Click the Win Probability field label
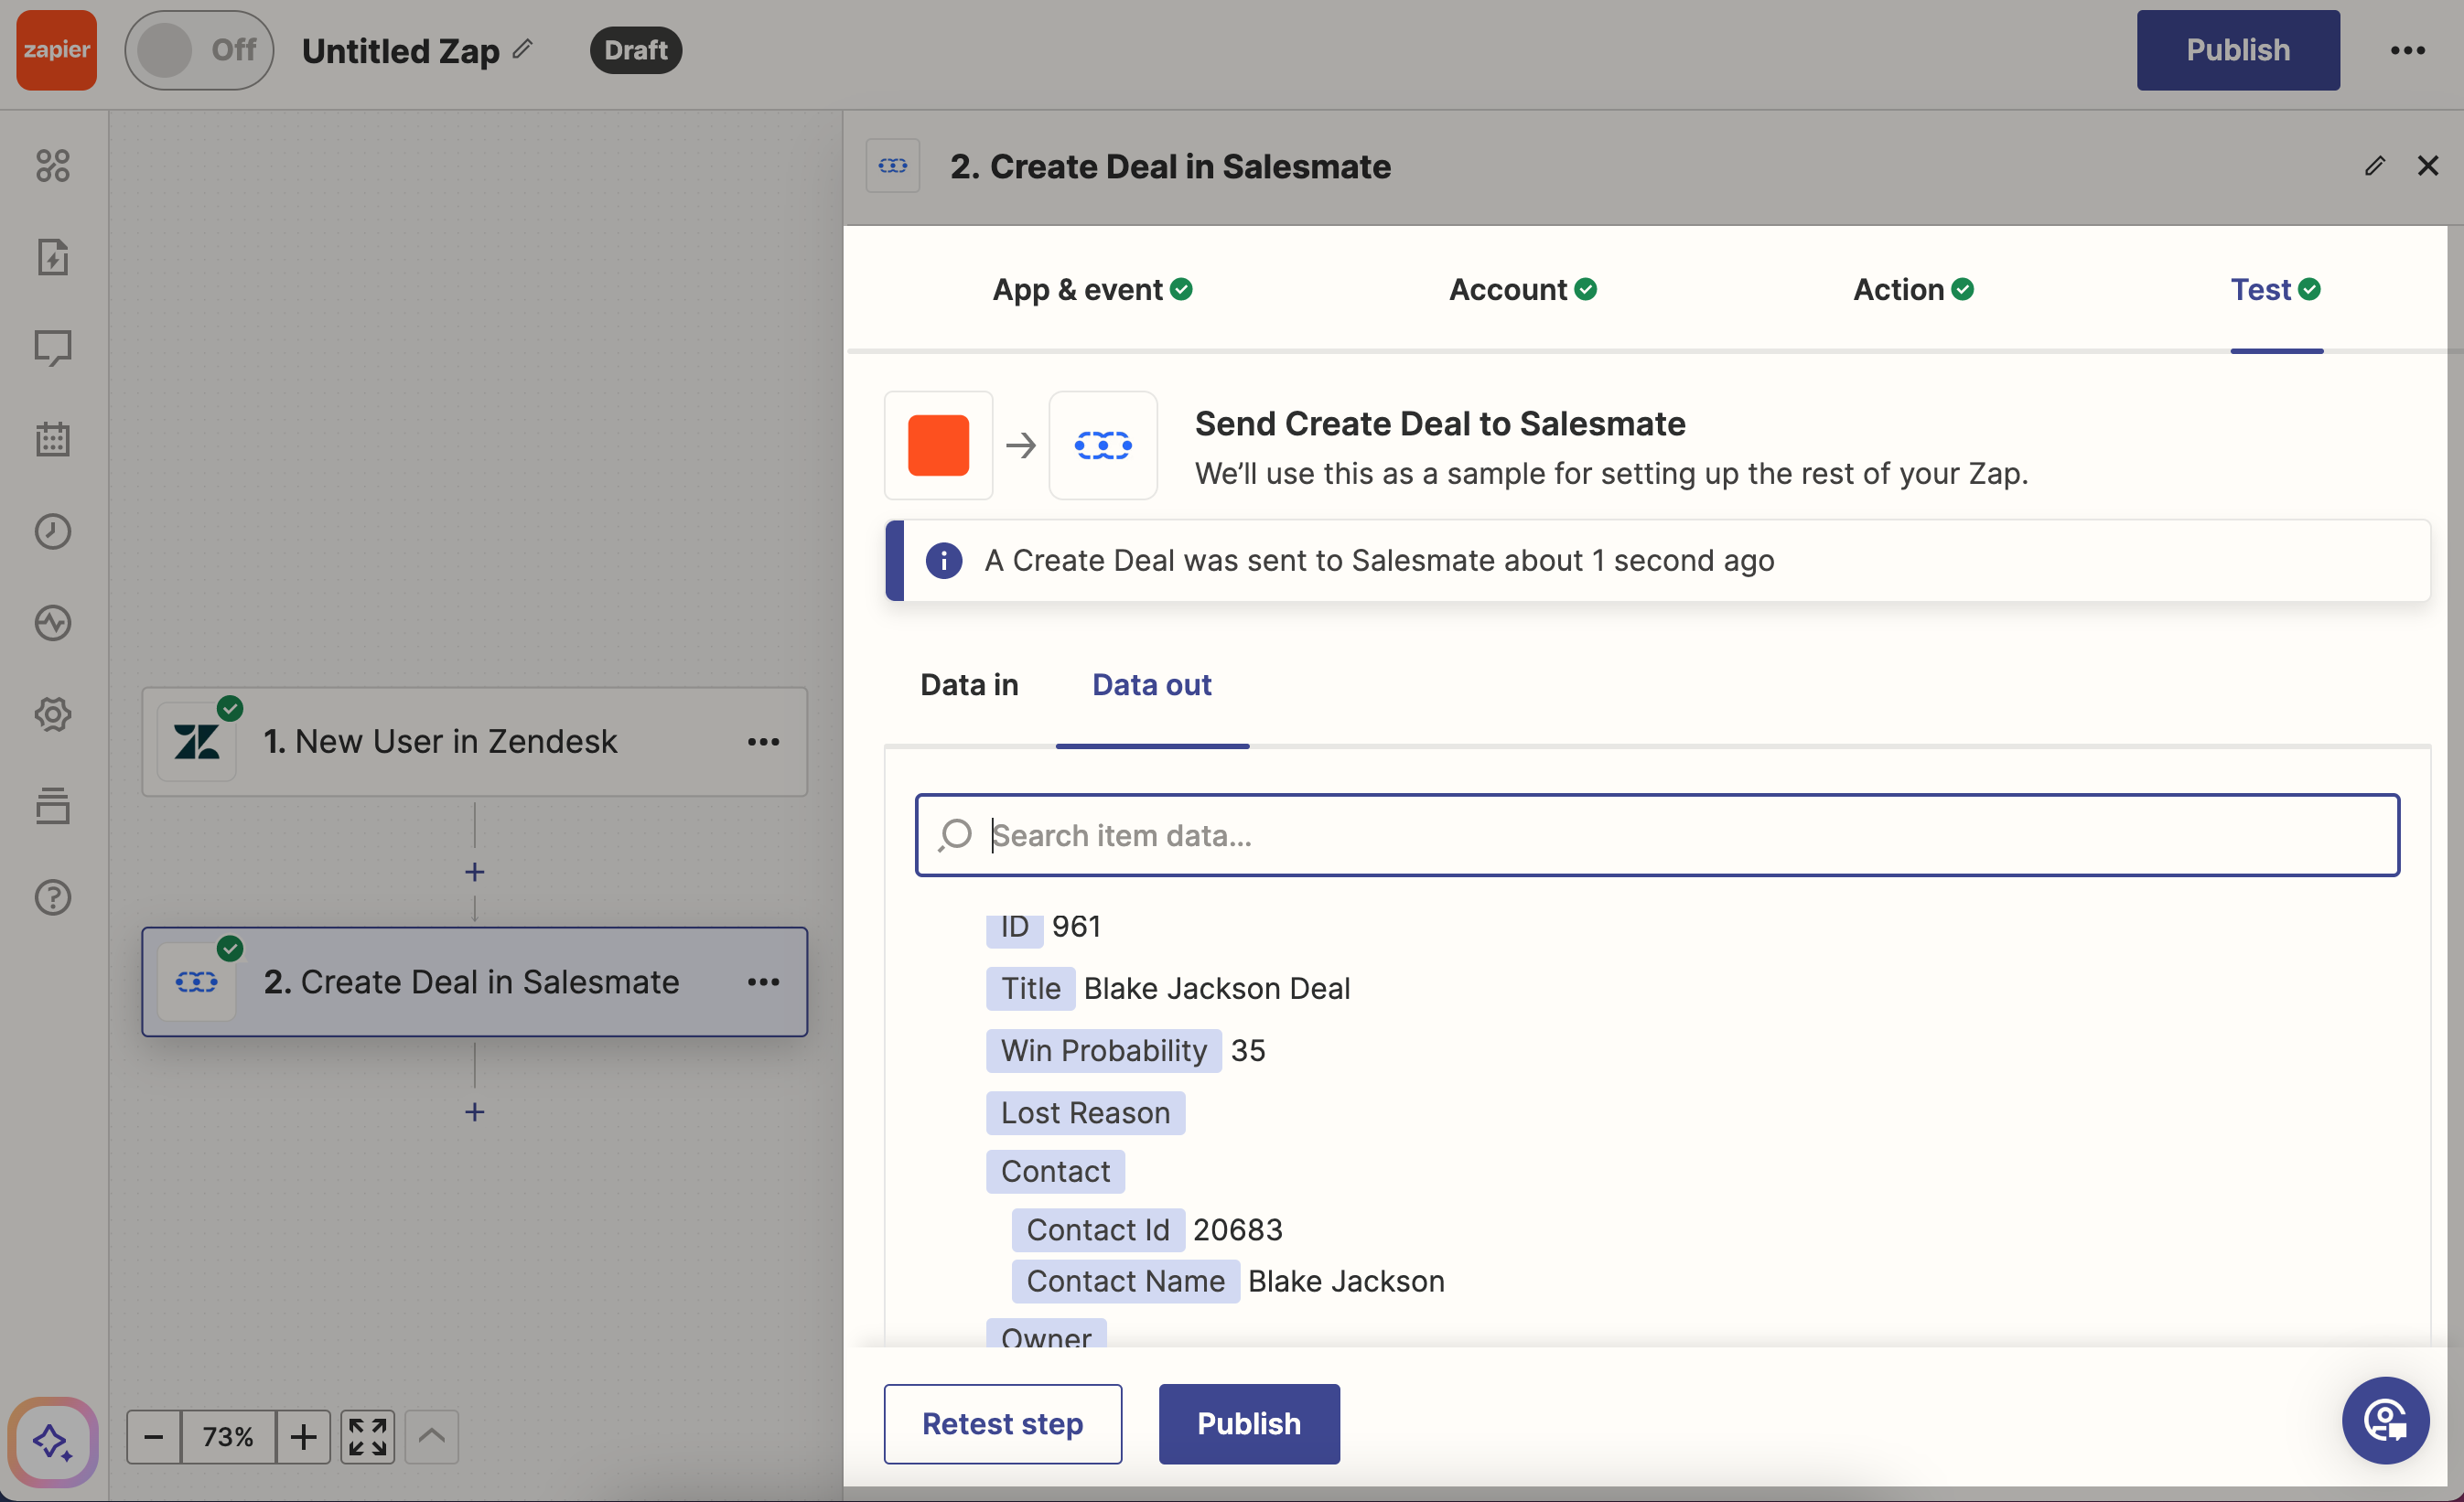 (1103, 1051)
